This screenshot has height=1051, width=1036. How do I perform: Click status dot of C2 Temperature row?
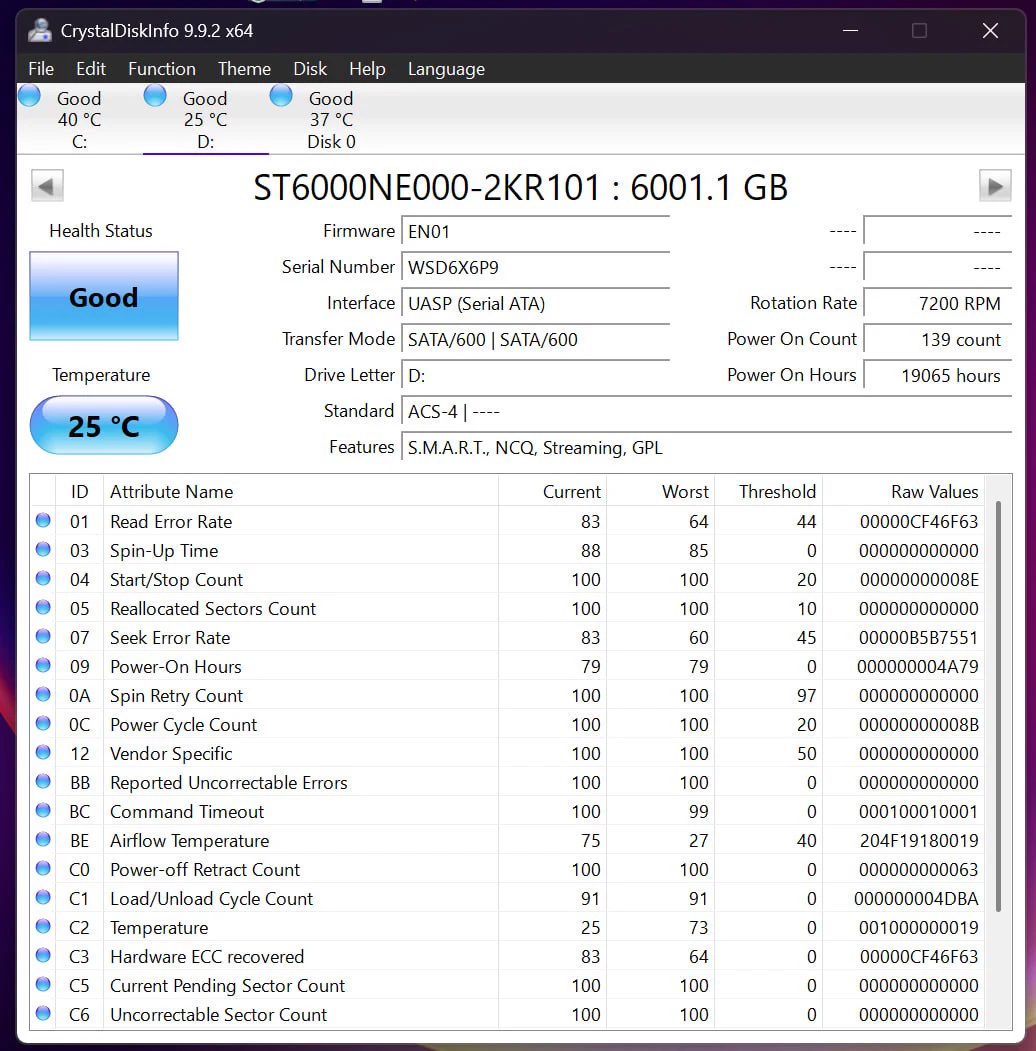(x=44, y=926)
